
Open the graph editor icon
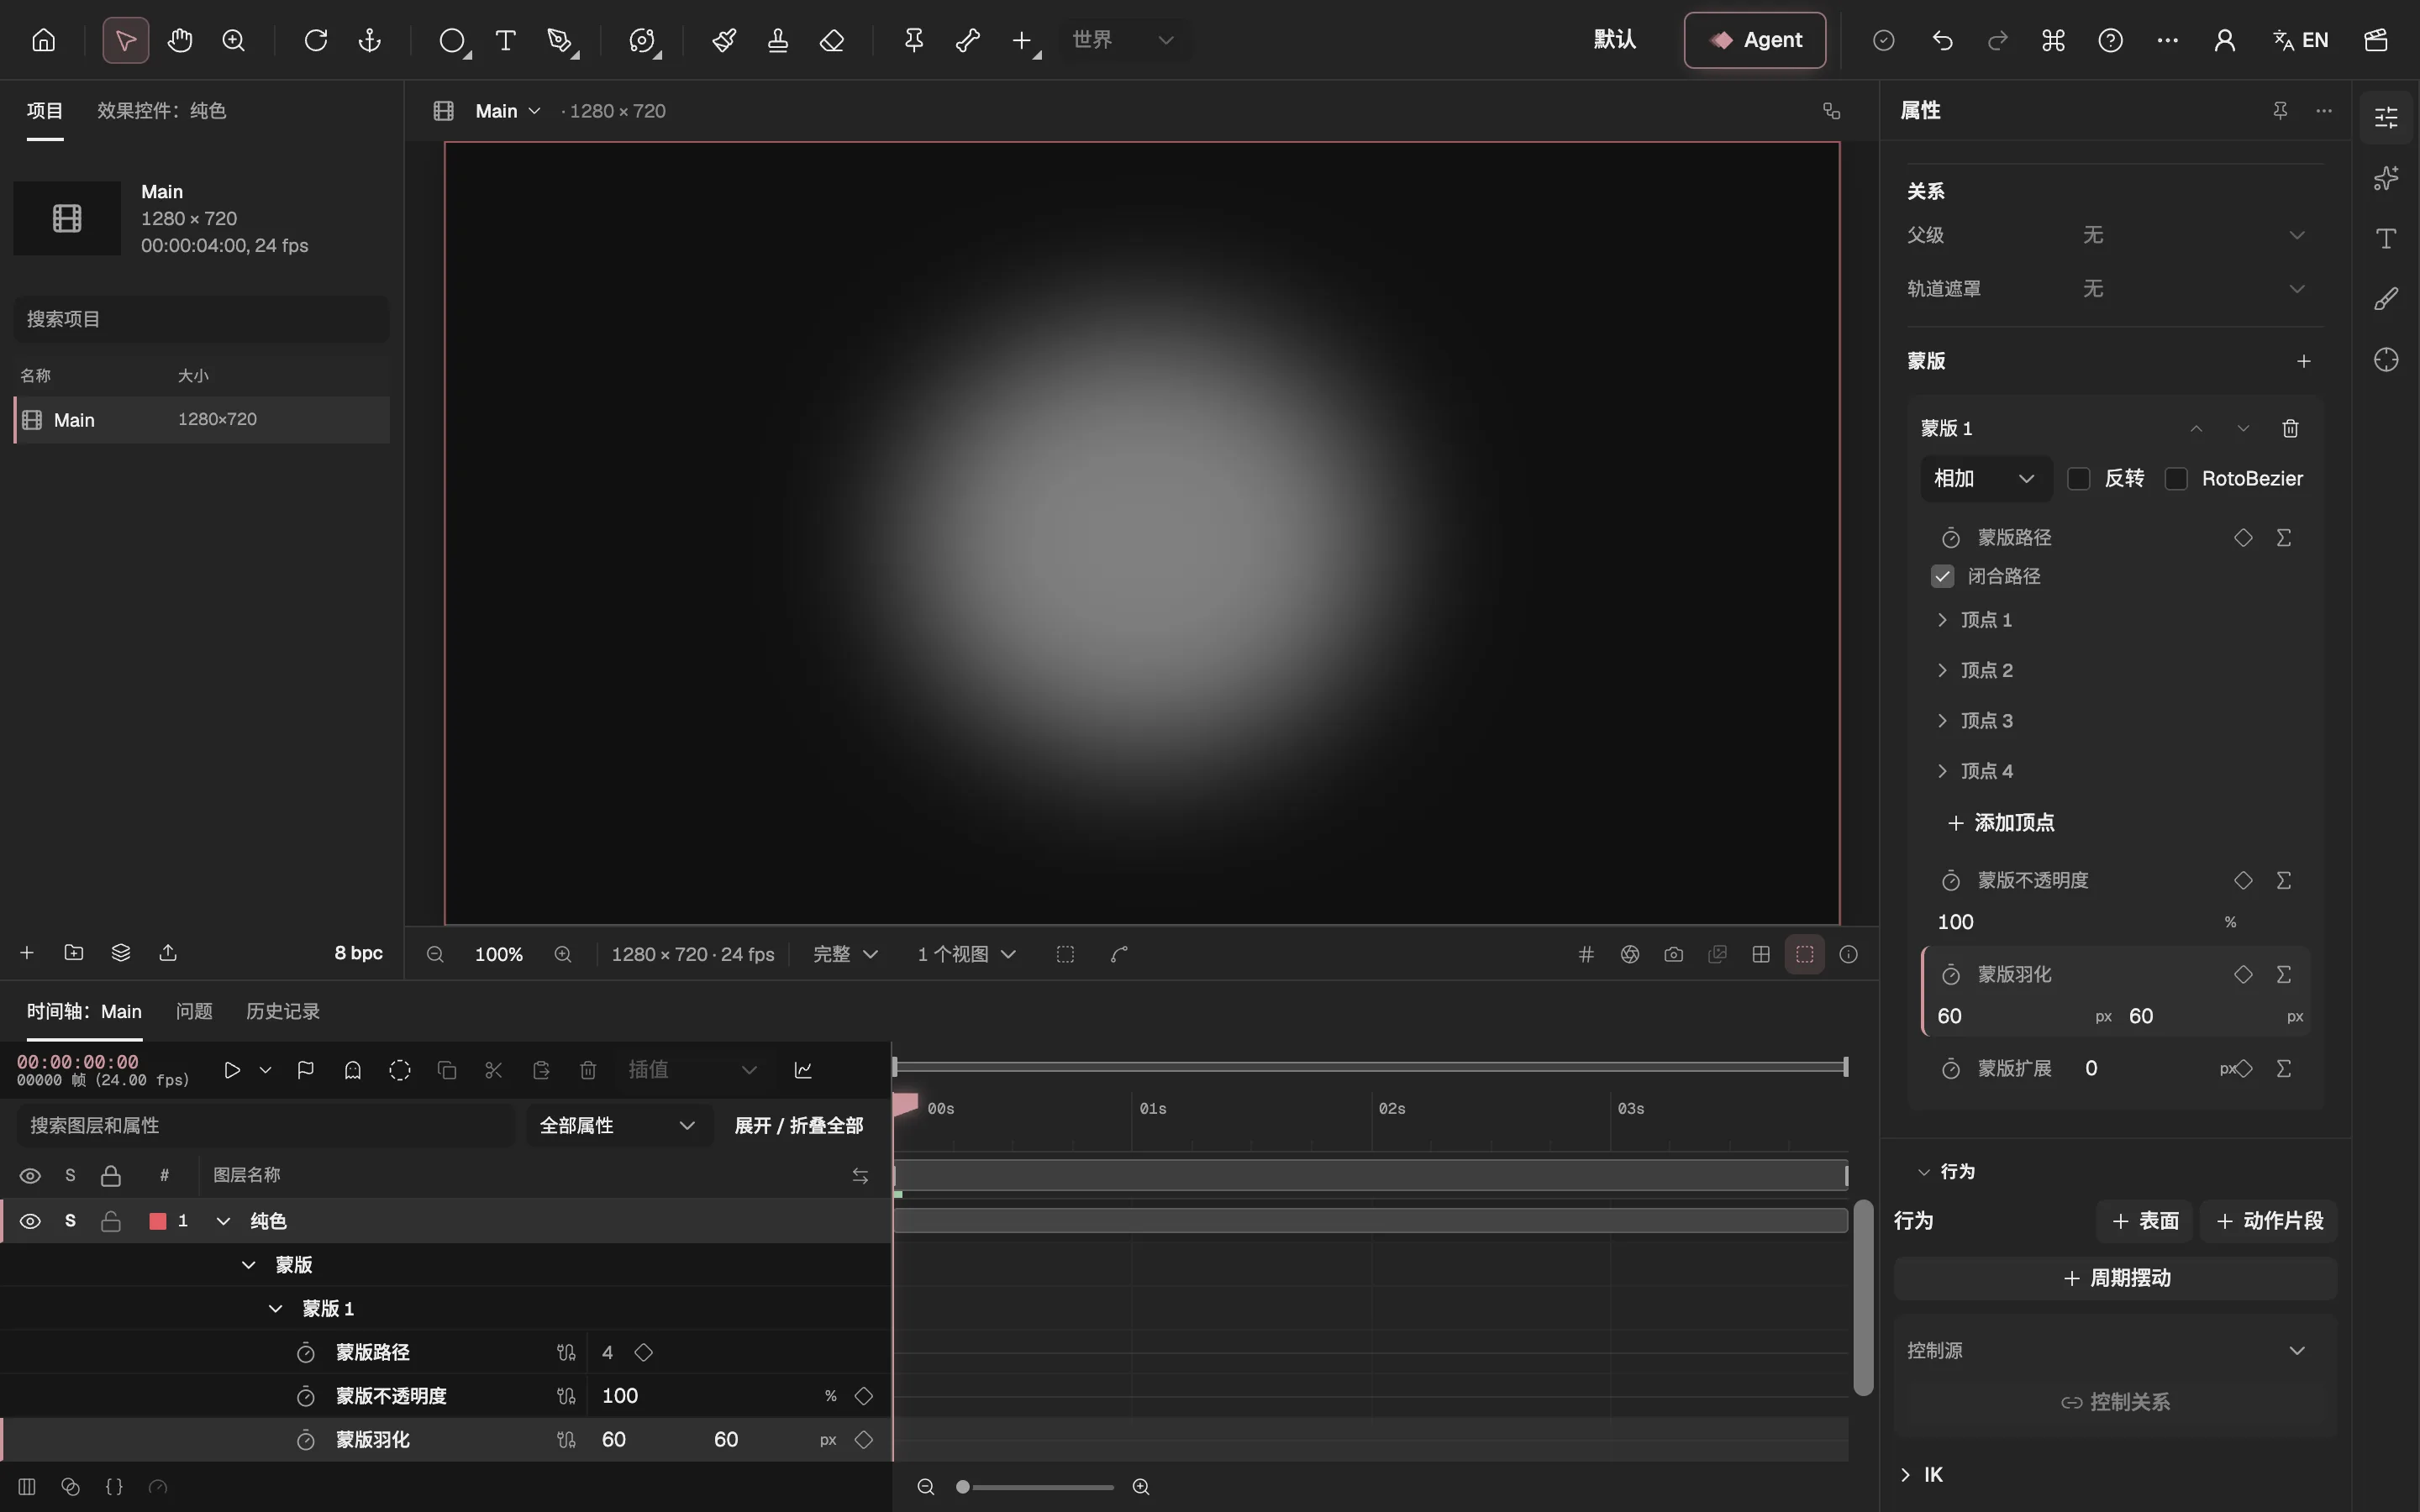tap(803, 1070)
